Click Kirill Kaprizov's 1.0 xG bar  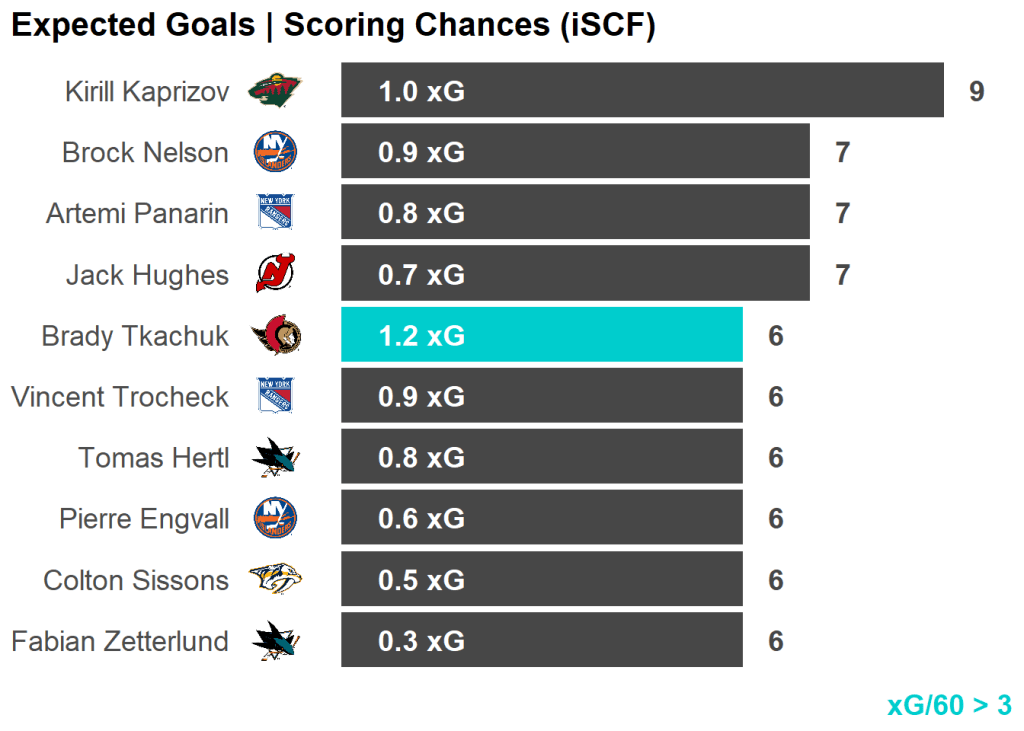pos(642,91)
